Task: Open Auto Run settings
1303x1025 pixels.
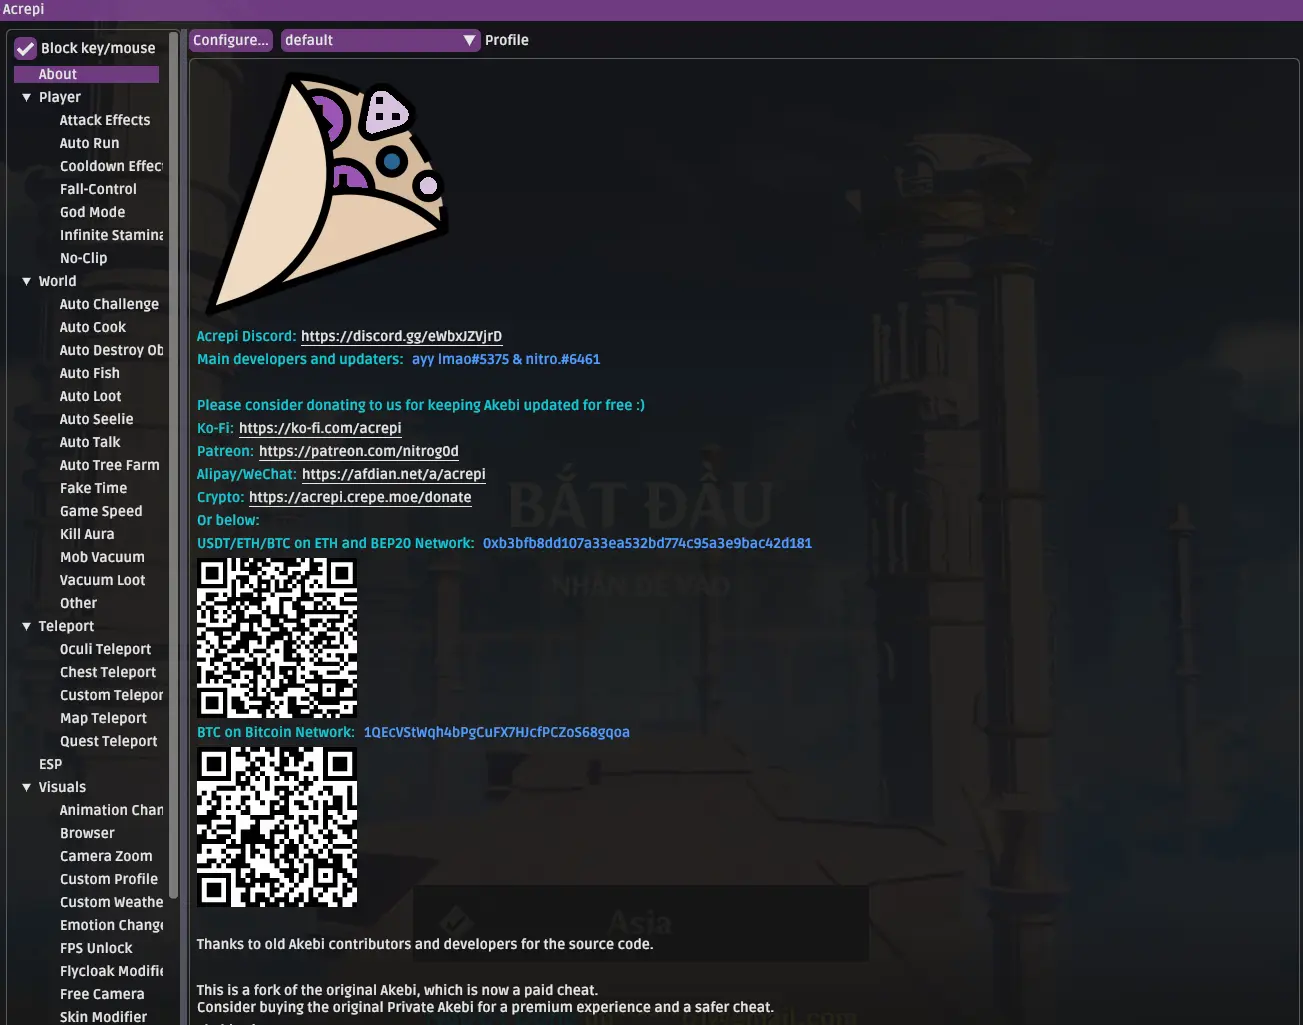Action: click(x=89, y=143)
